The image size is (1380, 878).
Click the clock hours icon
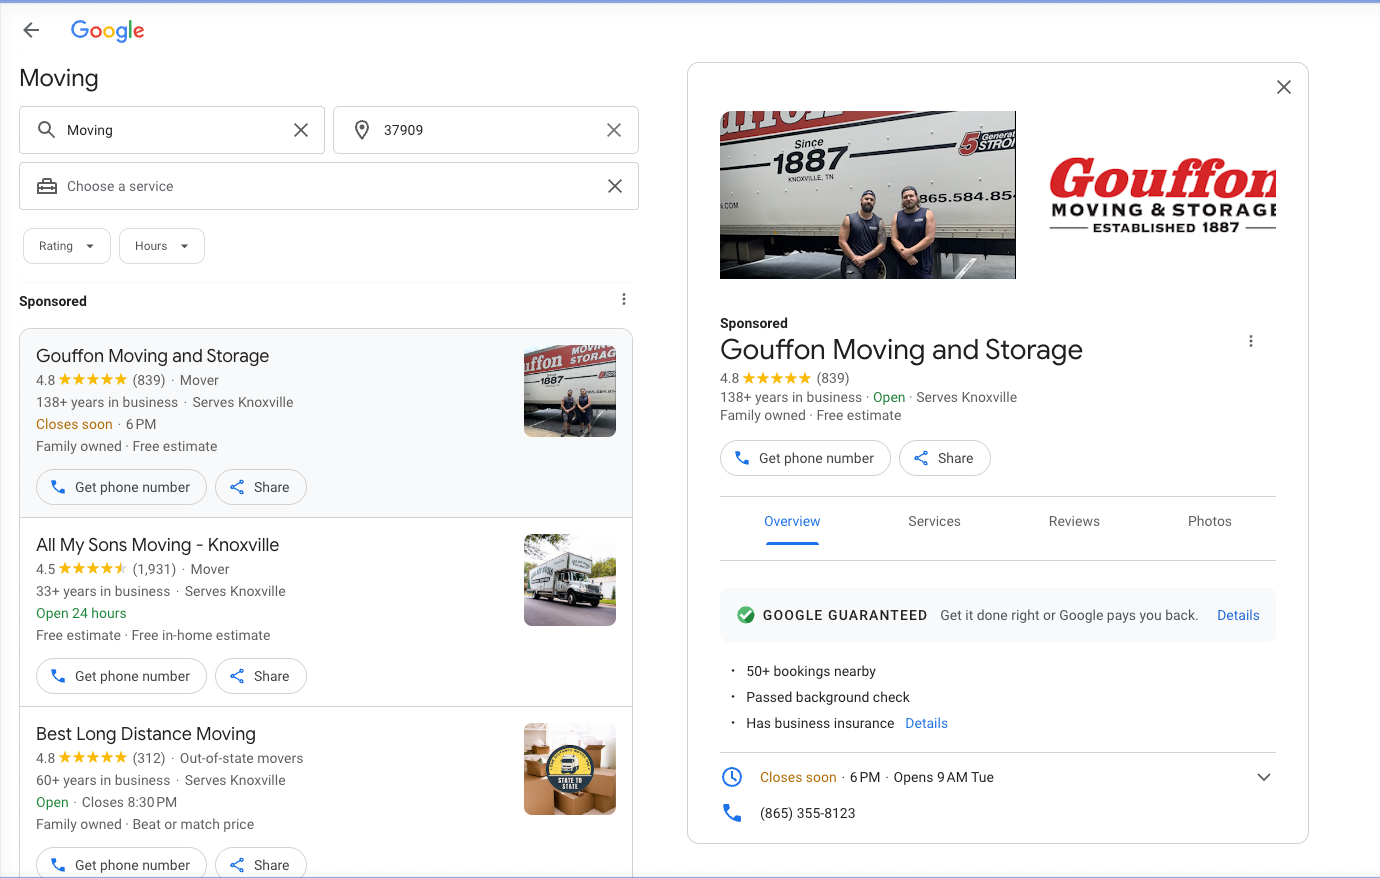click(x=732, y=777)
